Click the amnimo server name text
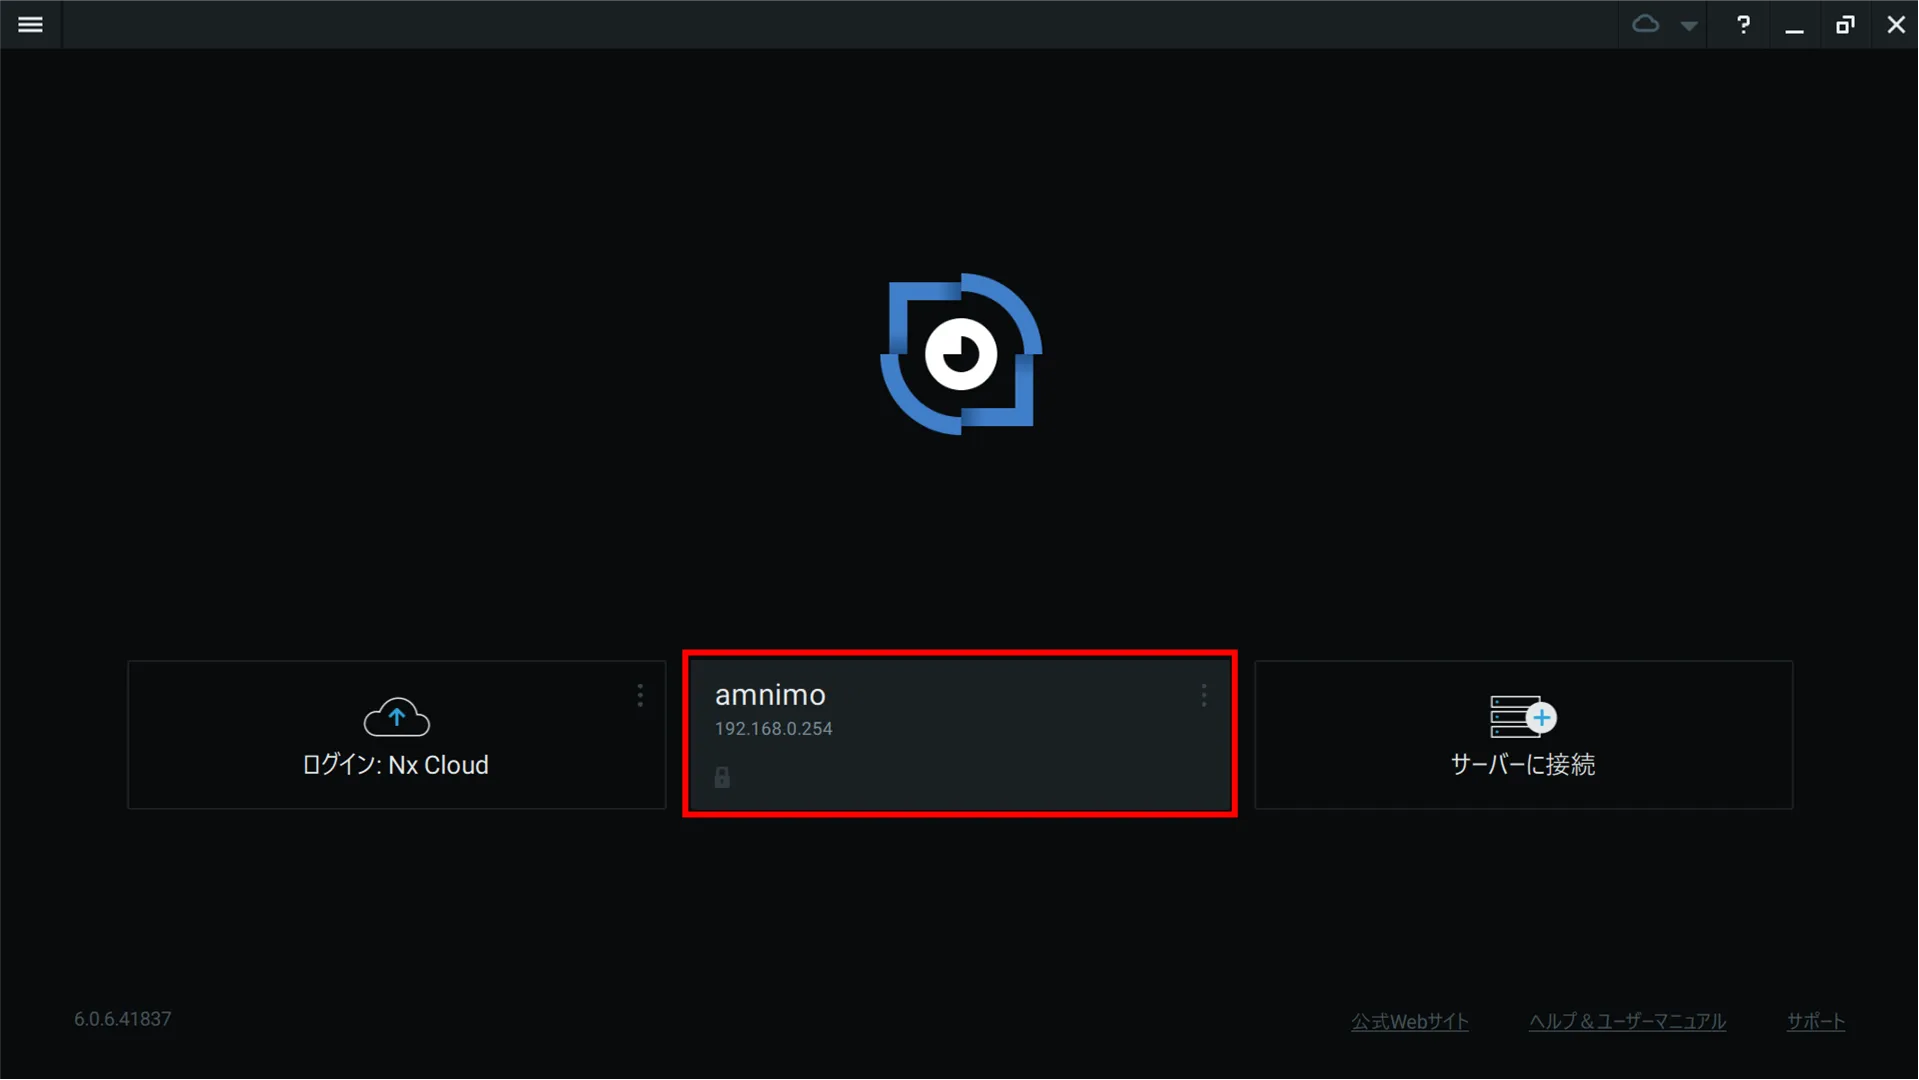 [770, 695]
